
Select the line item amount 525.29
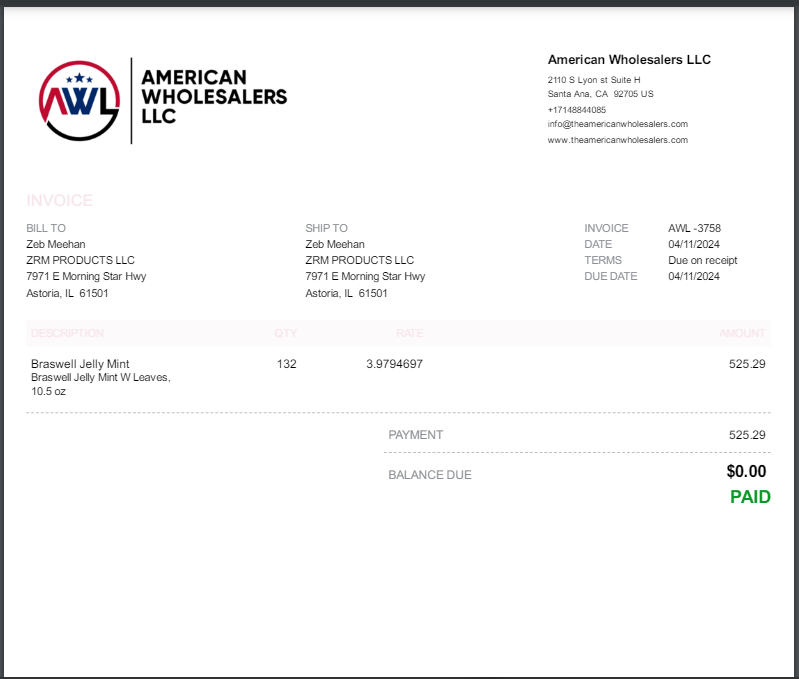coord(747,364)
